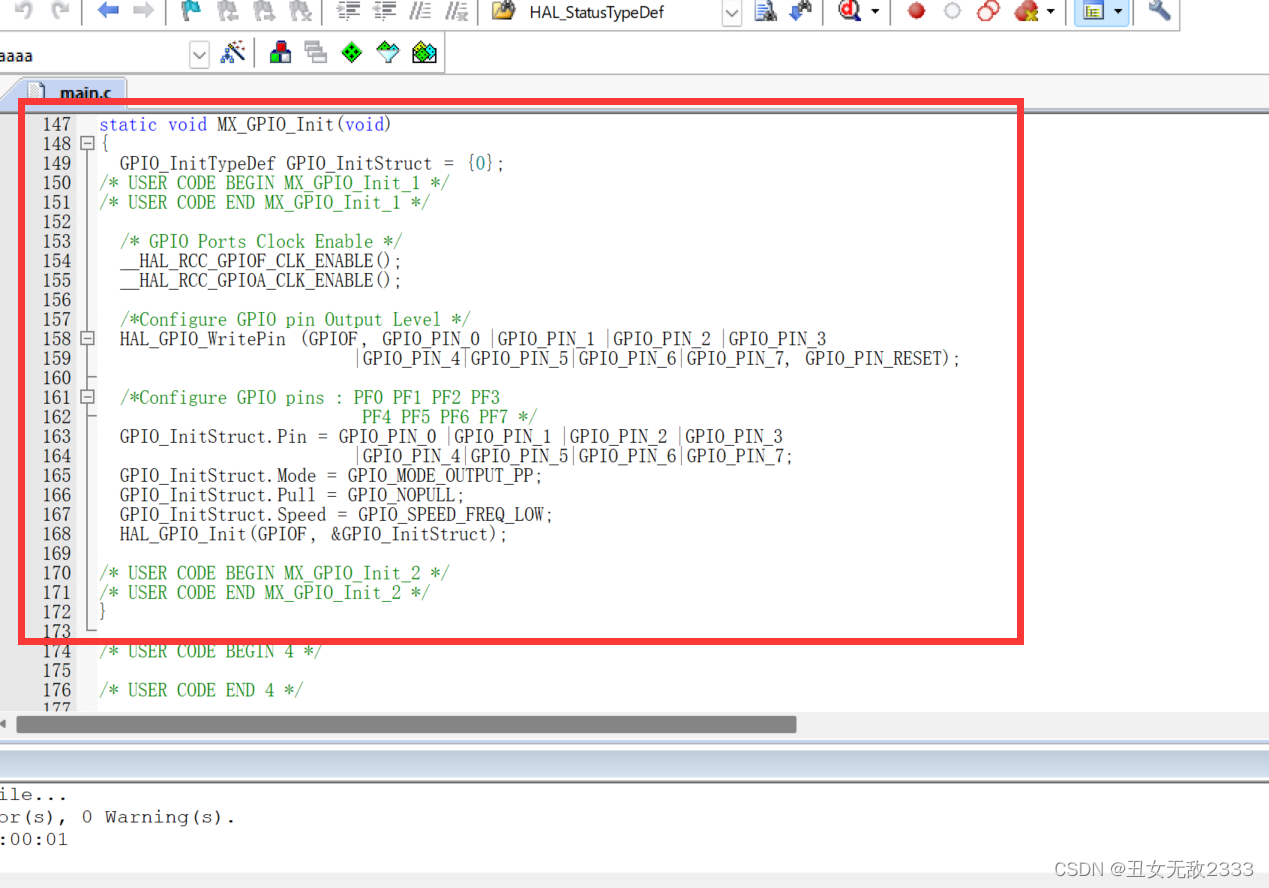
Task: Open Manage Project Items blocks icon
Action: [281, 53]
